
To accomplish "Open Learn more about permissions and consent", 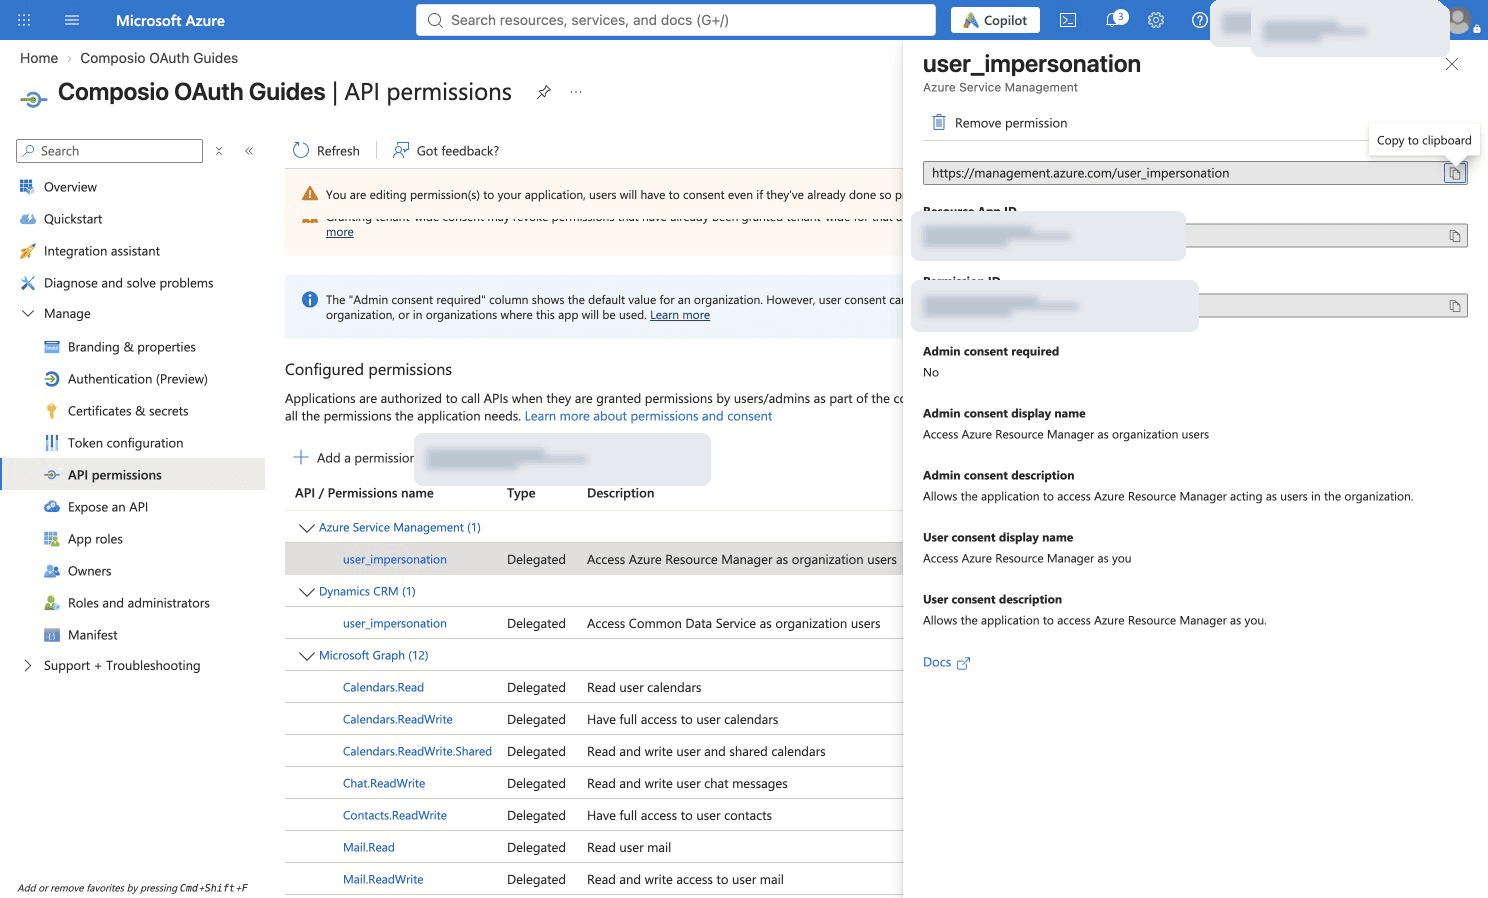I will (648, 416).
